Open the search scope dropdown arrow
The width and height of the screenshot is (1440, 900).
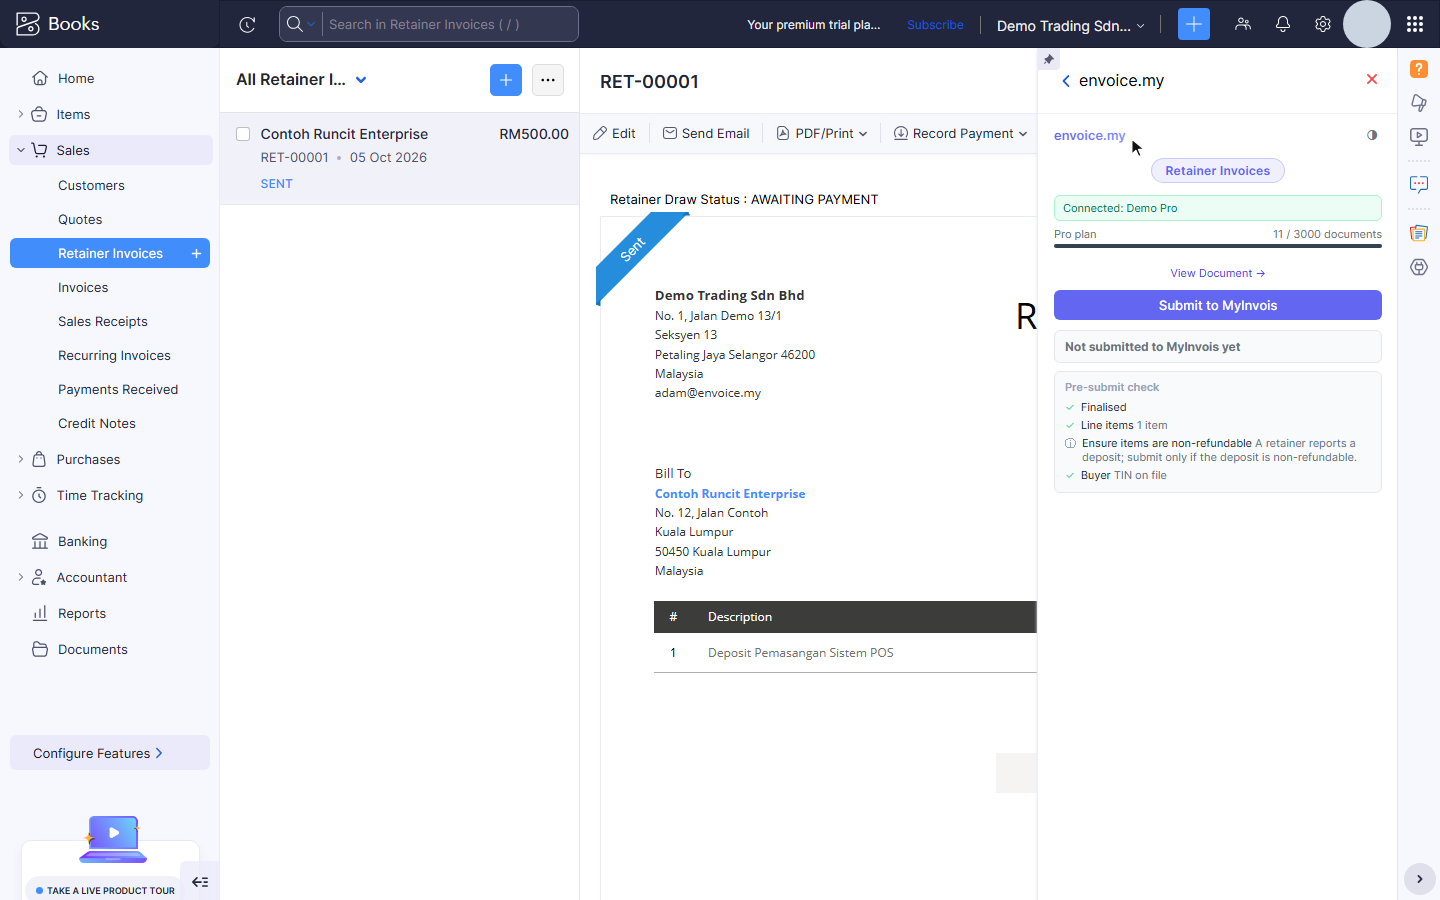click(x=312, y=25)
